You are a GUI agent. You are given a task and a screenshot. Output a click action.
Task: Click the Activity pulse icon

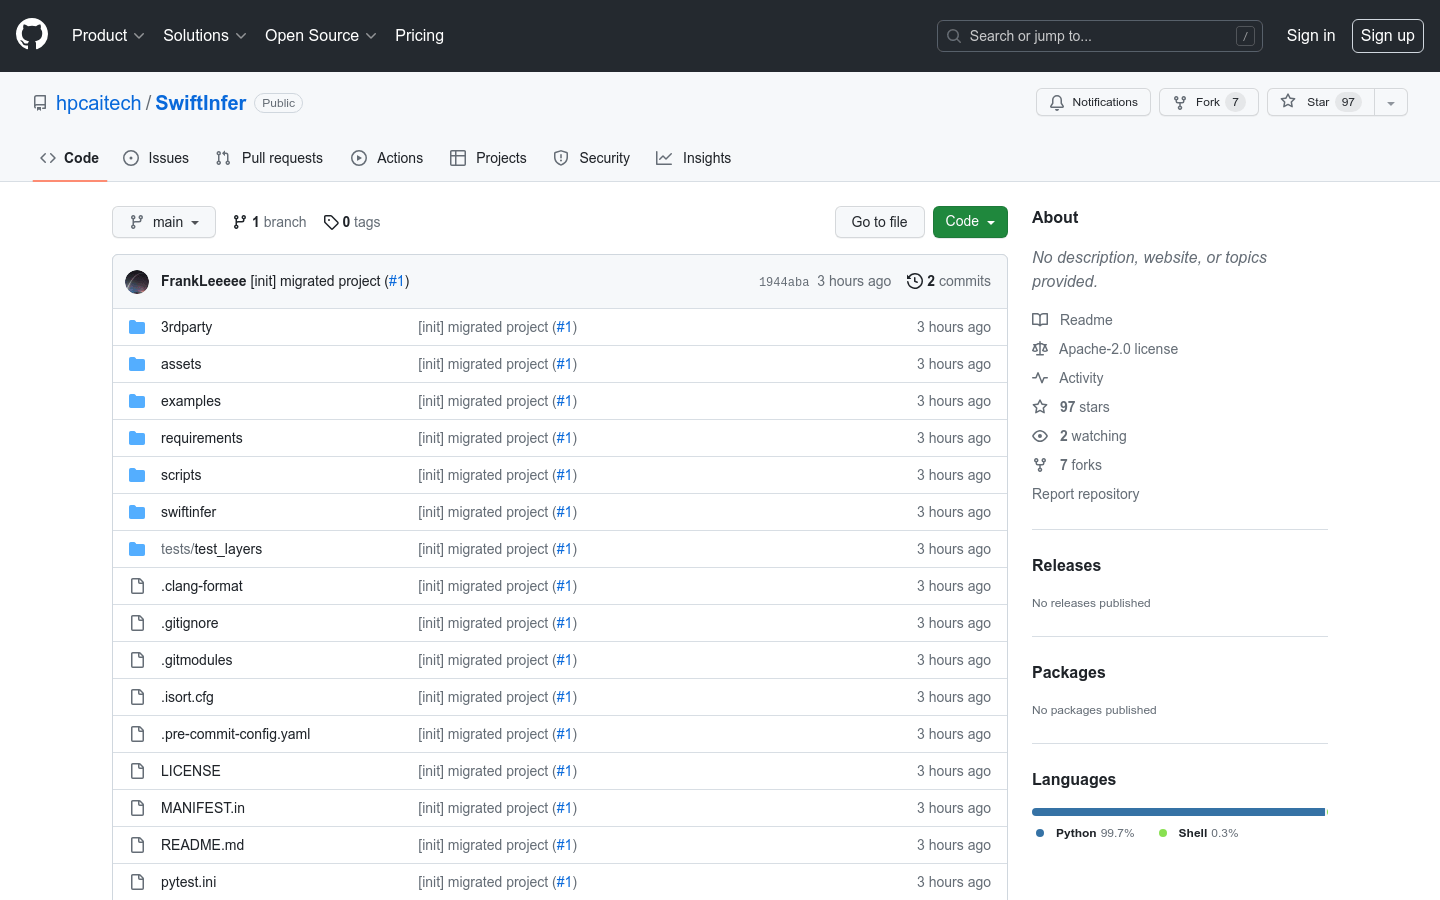1040,378
